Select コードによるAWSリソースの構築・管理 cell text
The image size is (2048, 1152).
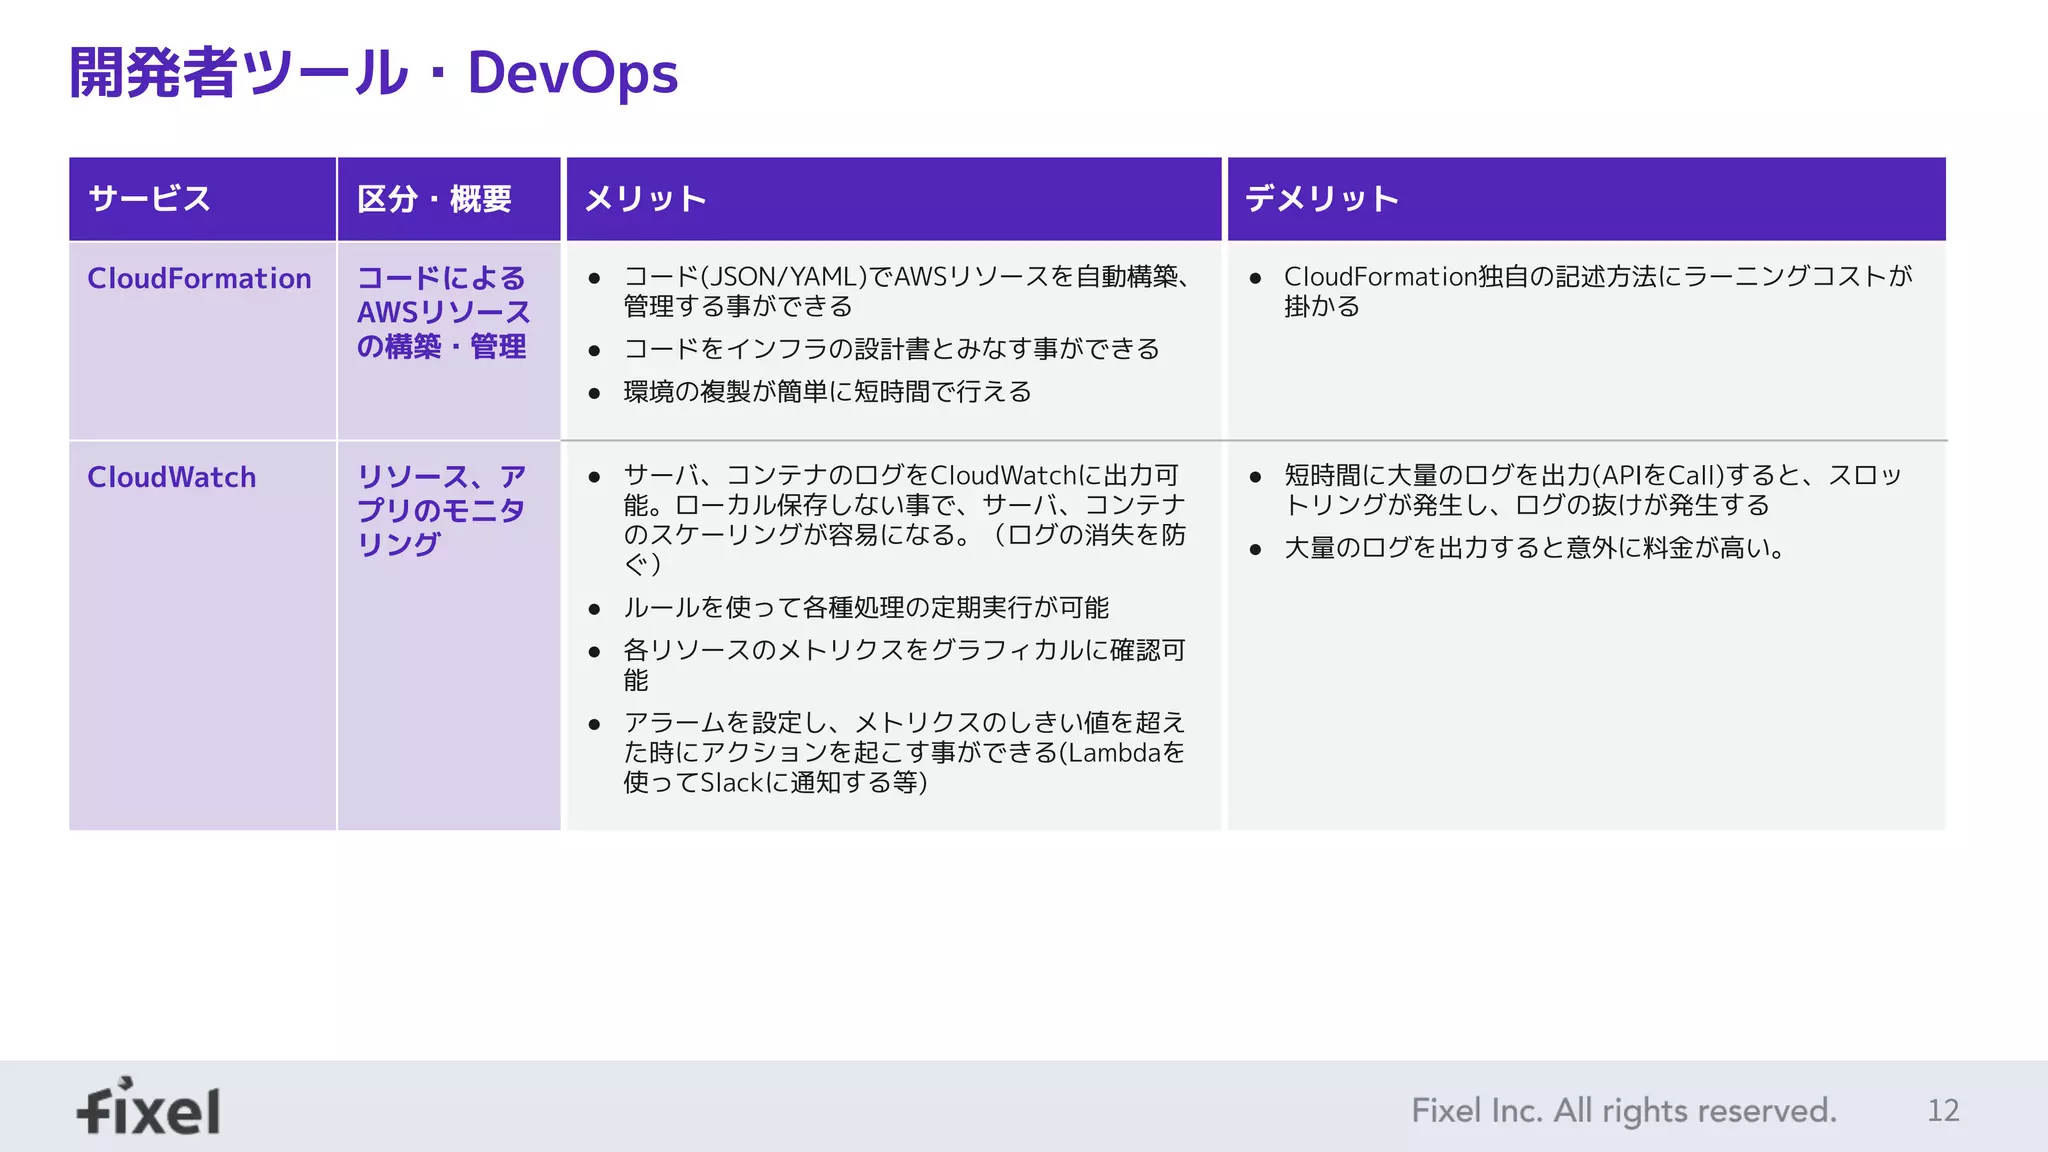pos(443,312)
